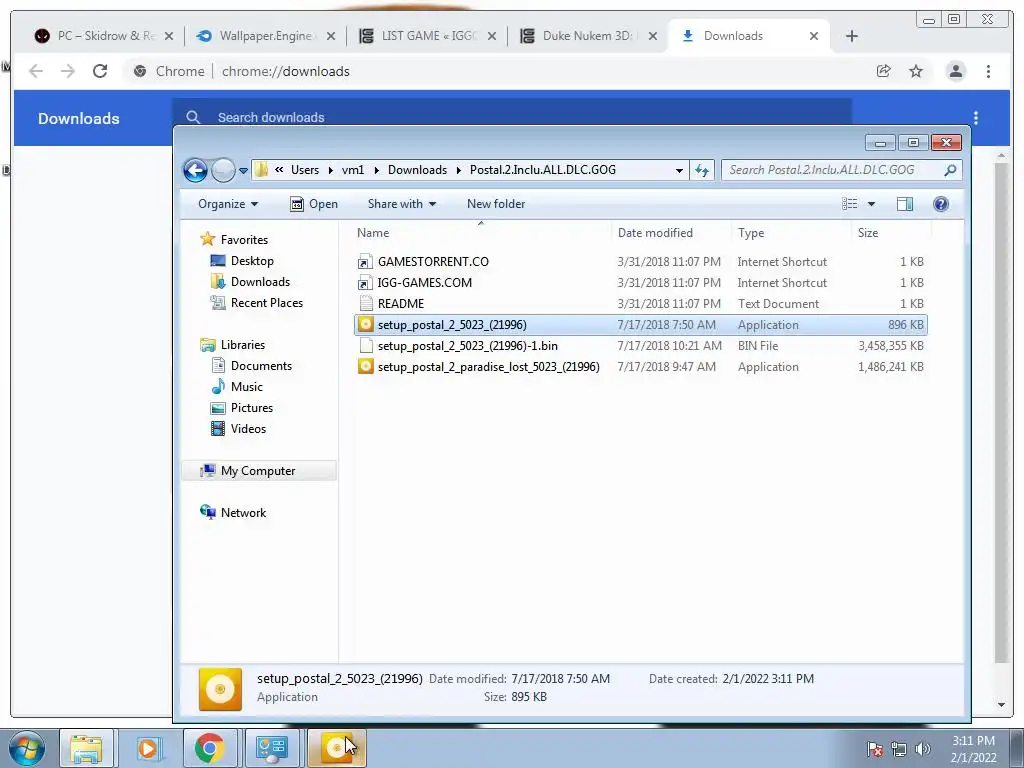Select the setup_postal_2_5023_(21996) application icon
Image resolution: width=1024 pixels, height=768 pixels.
(x=366, y=325)
